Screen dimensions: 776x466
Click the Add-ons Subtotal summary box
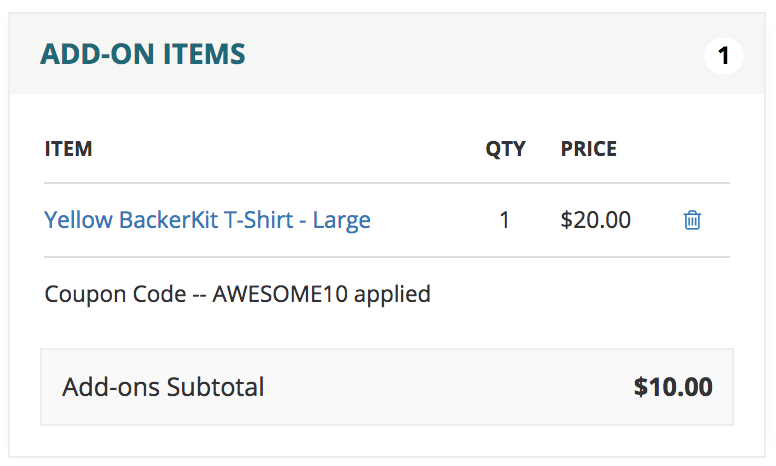[x=387, y=387]
